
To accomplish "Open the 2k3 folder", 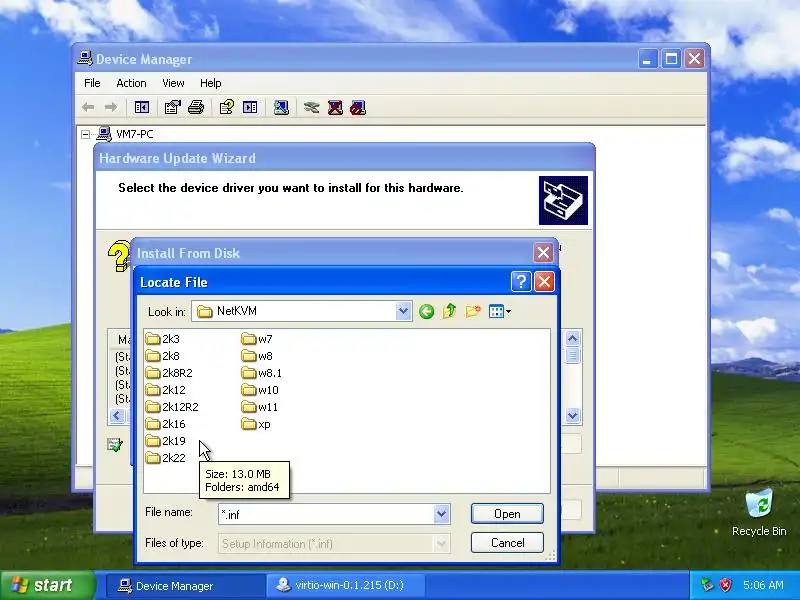I will pyautogui.click(x=162, y=339).
